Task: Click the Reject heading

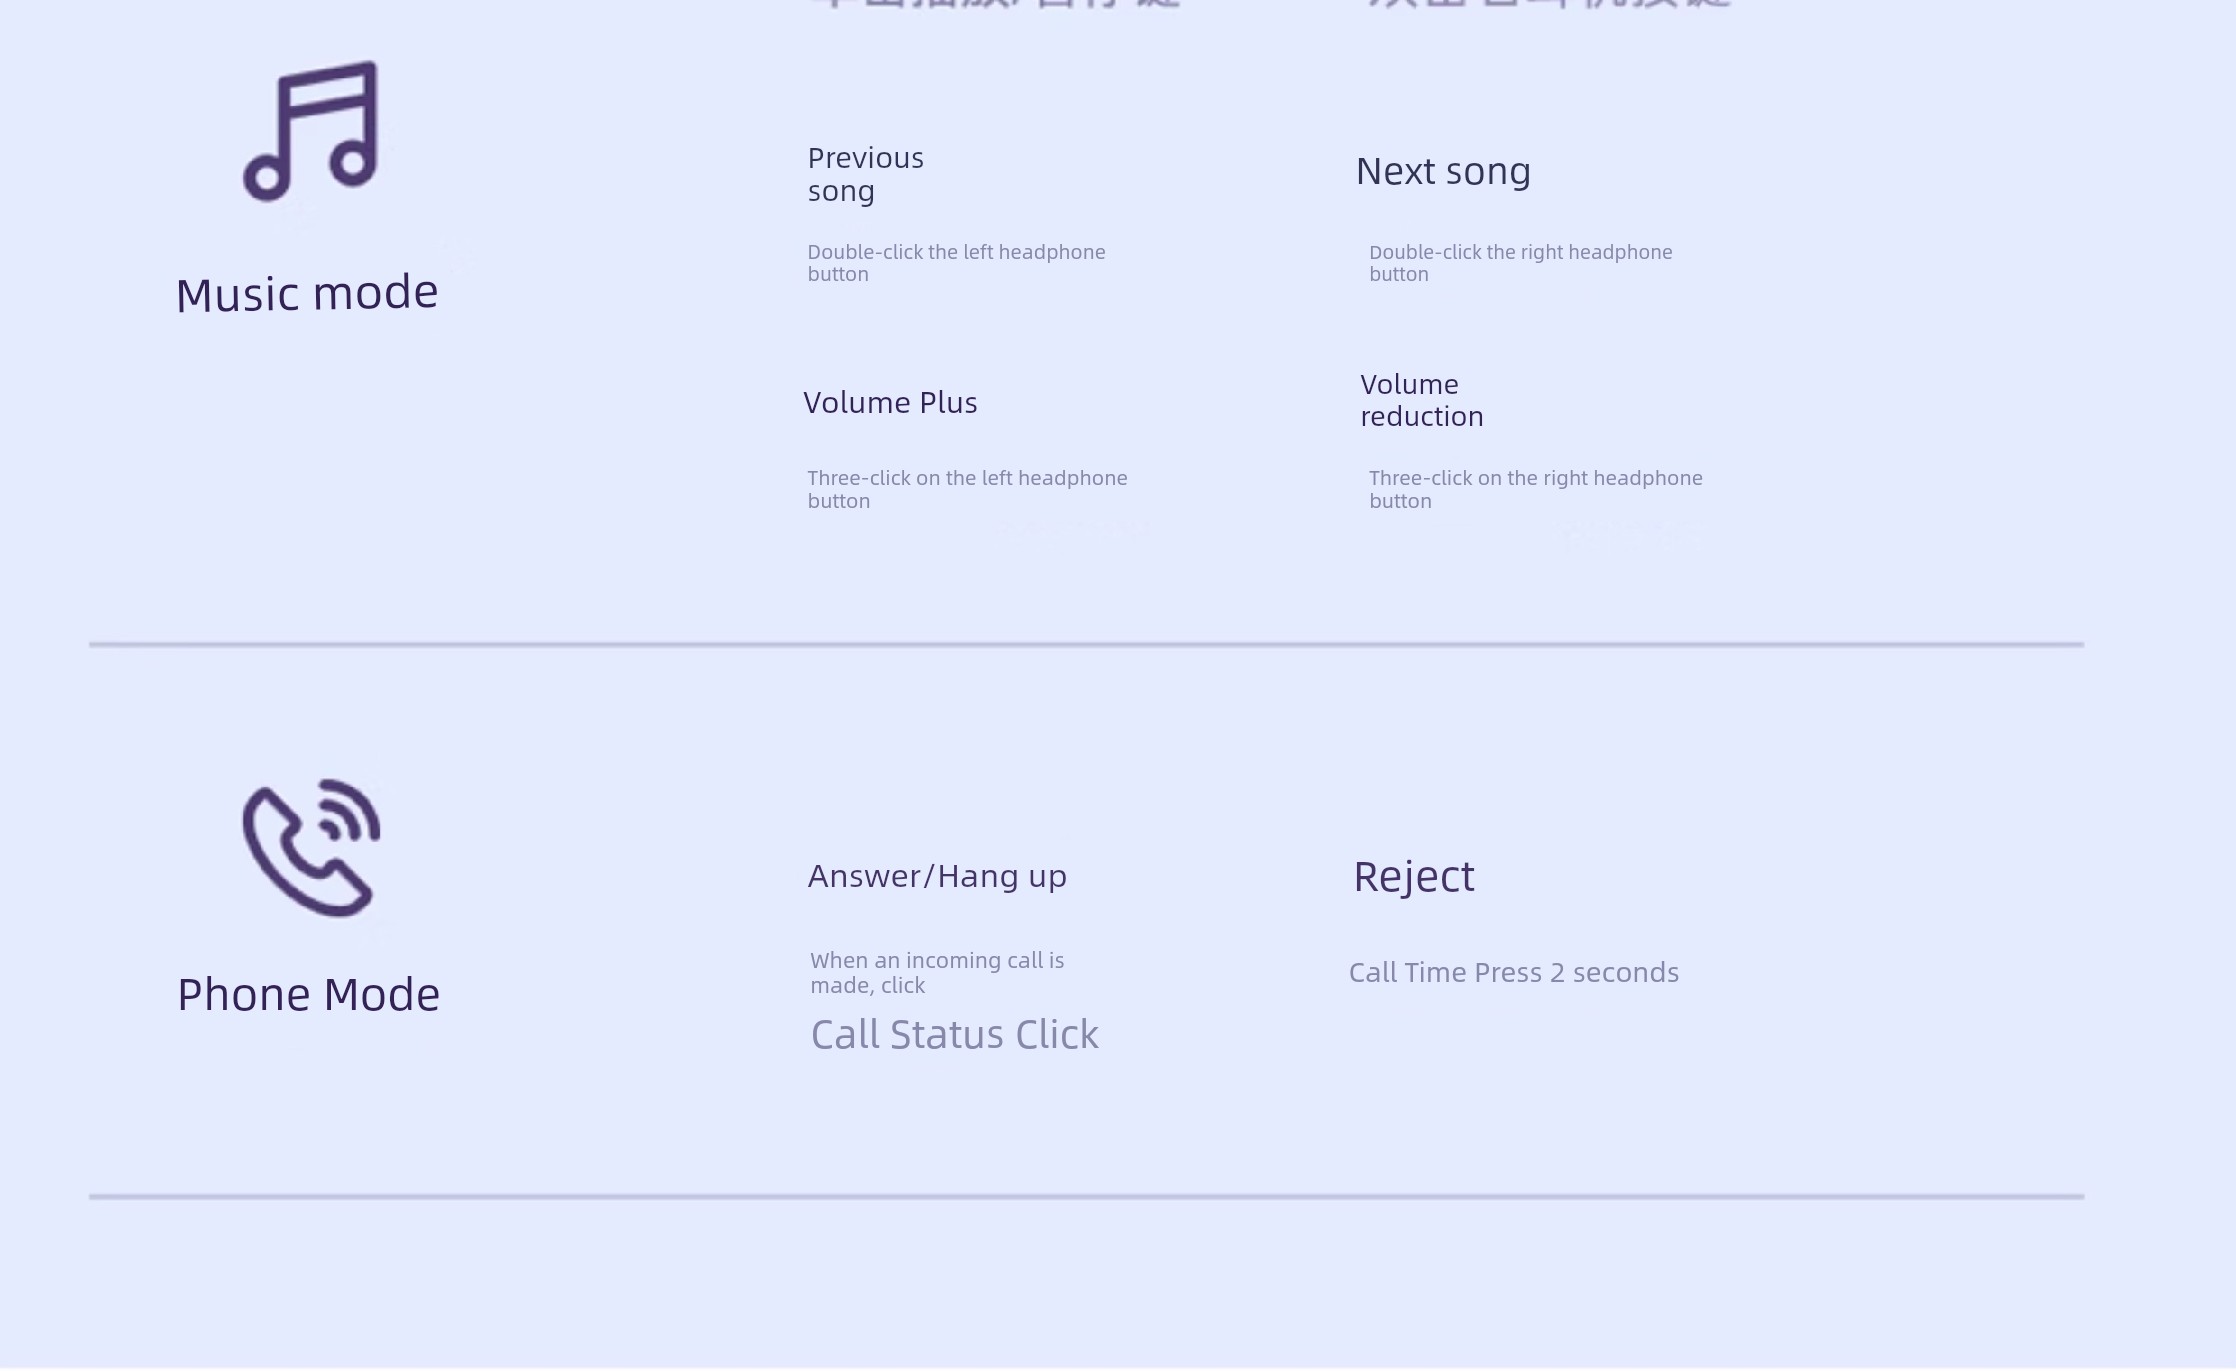Action: (1413, 877)
